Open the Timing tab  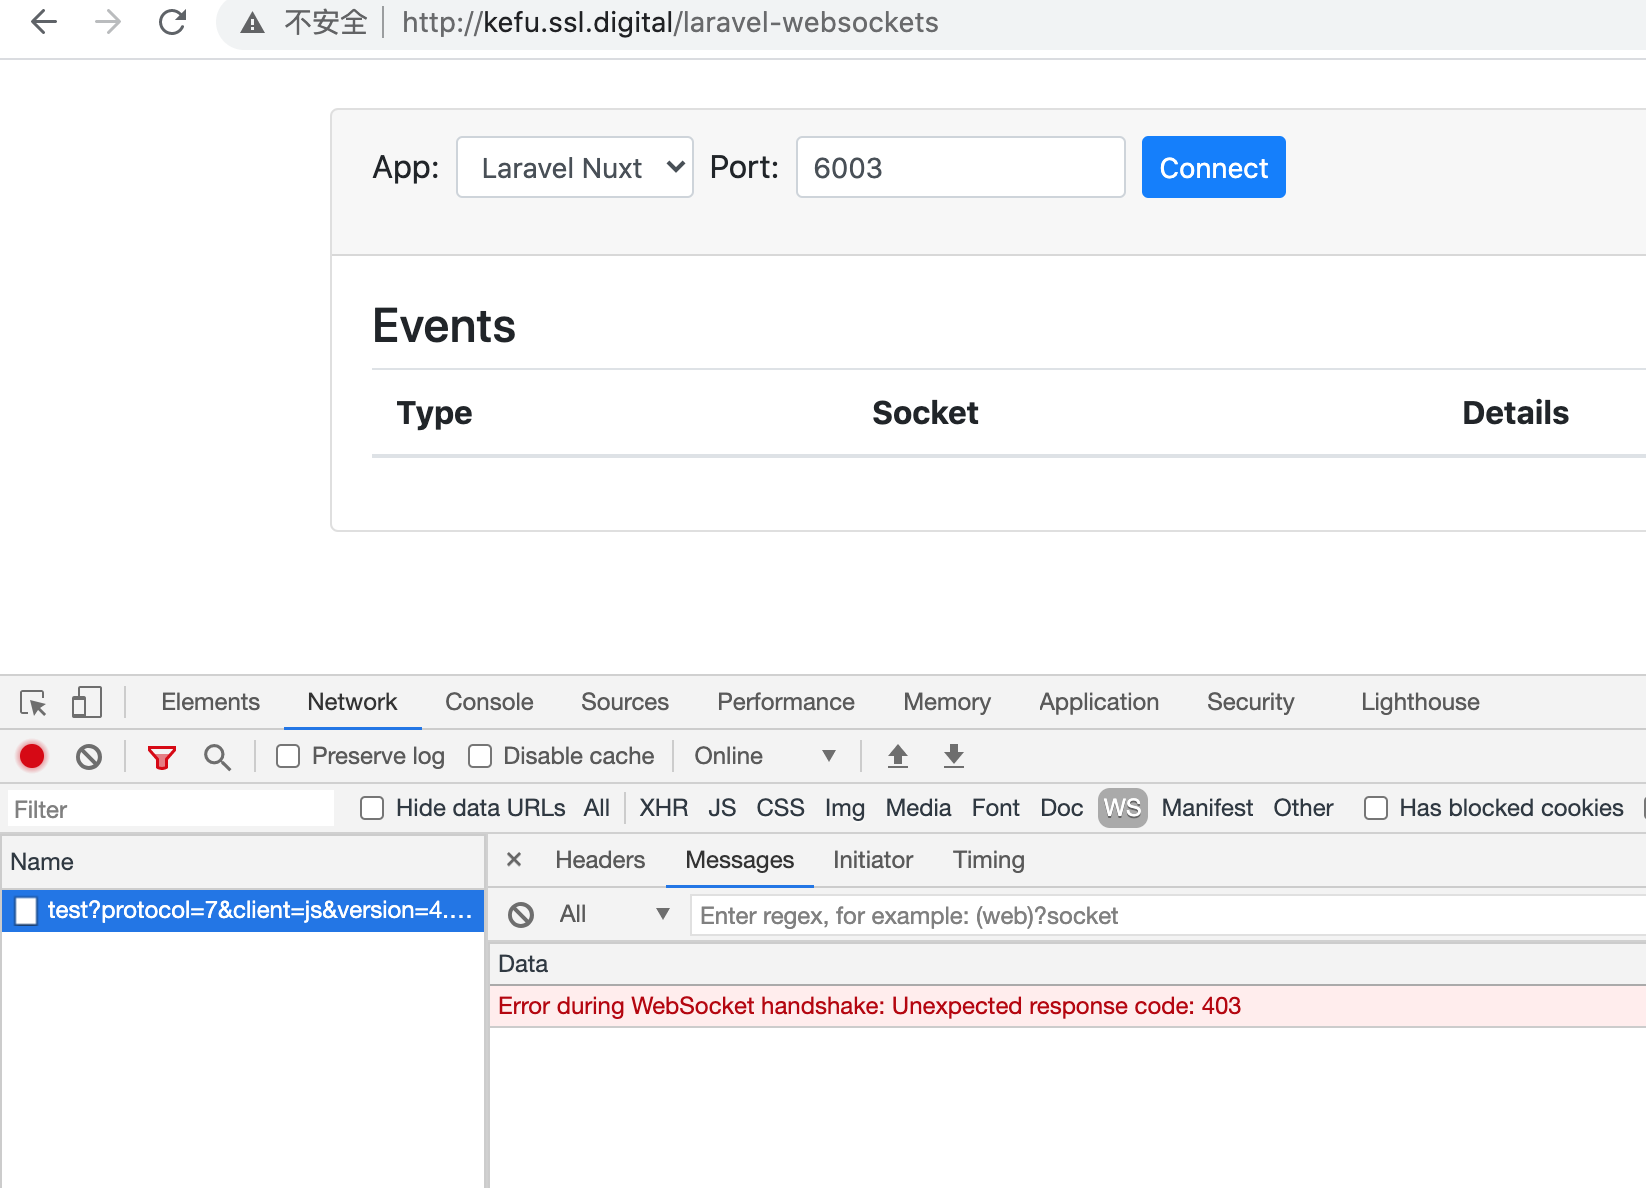point(988,860)
